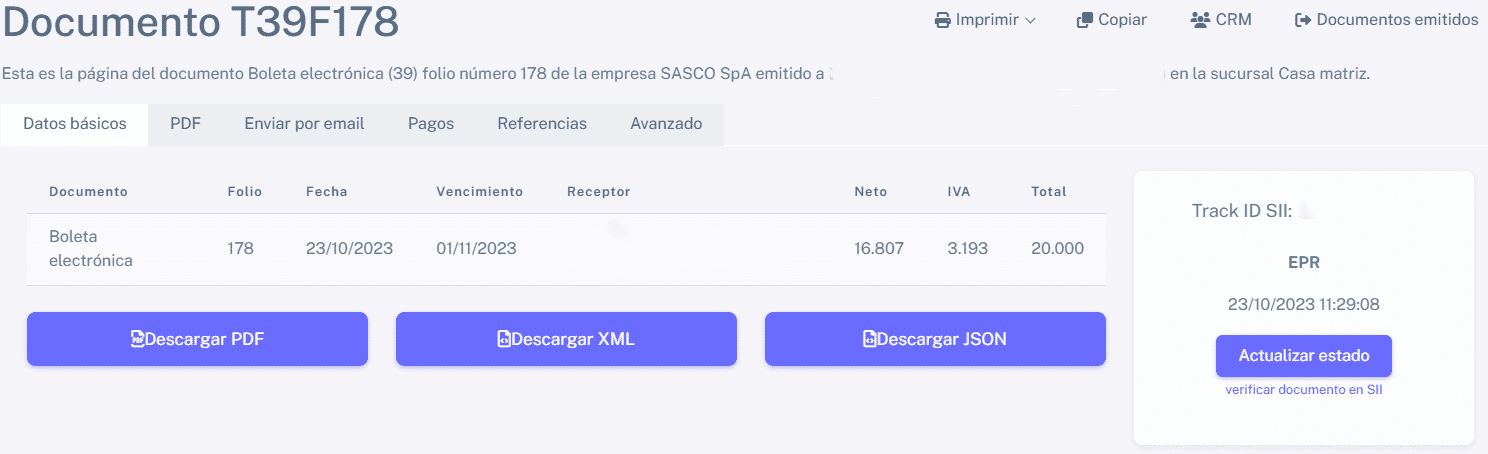Open the Avanzado tab

(666, 124)
